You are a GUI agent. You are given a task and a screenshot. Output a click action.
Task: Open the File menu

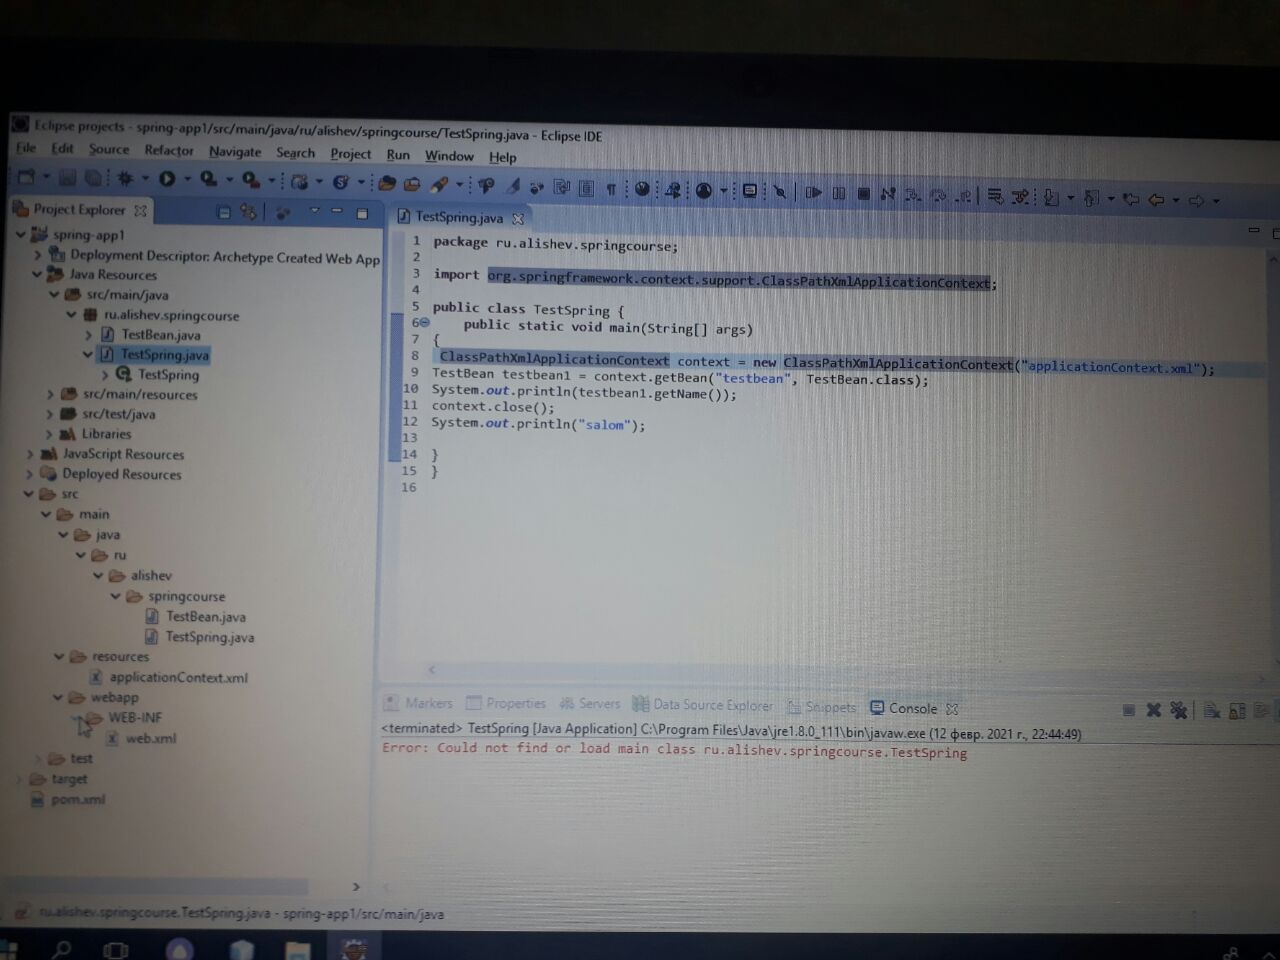pos(26,148)
